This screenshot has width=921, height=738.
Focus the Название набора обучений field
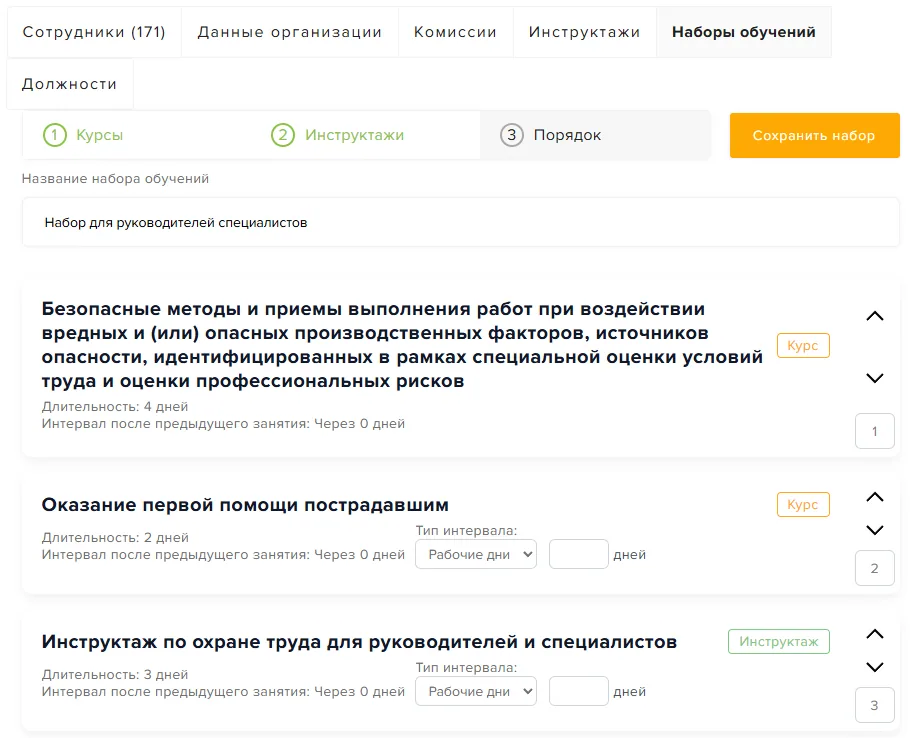pos(460,222)
